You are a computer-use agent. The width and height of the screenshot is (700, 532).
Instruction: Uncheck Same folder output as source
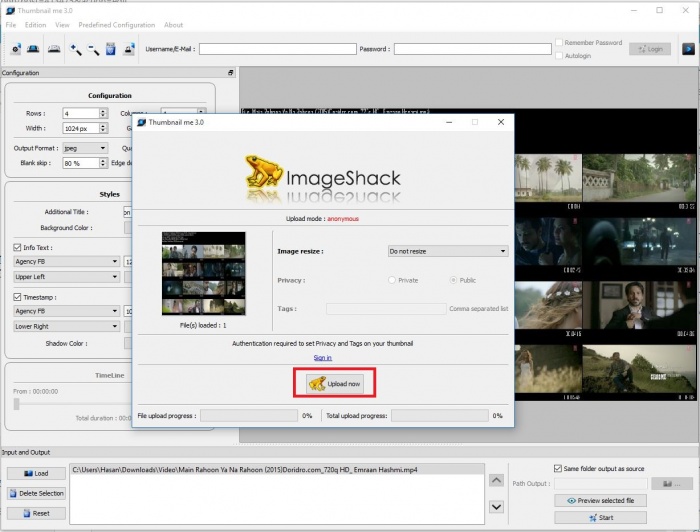pyautogui.click(x=558, y=468)
